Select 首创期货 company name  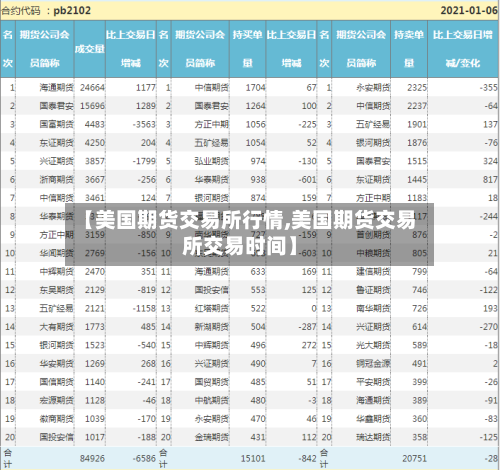(x=373, y=235)
